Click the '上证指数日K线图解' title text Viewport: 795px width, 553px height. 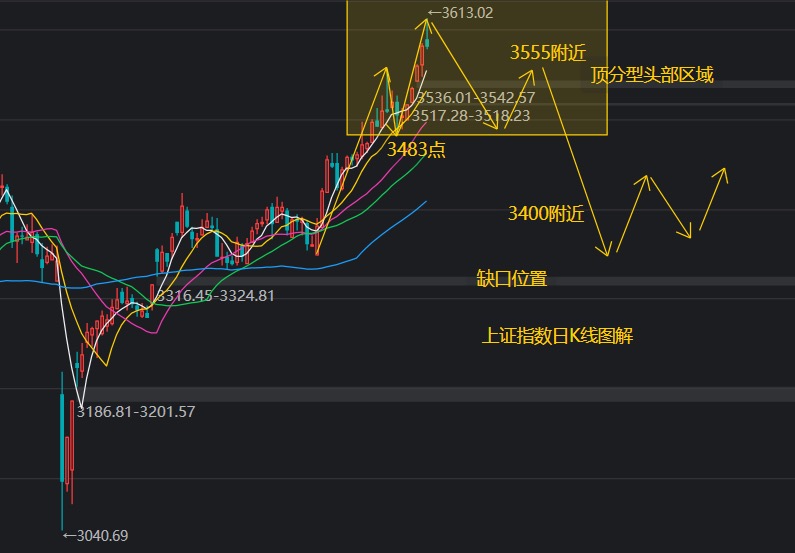(x=557, y=336)
